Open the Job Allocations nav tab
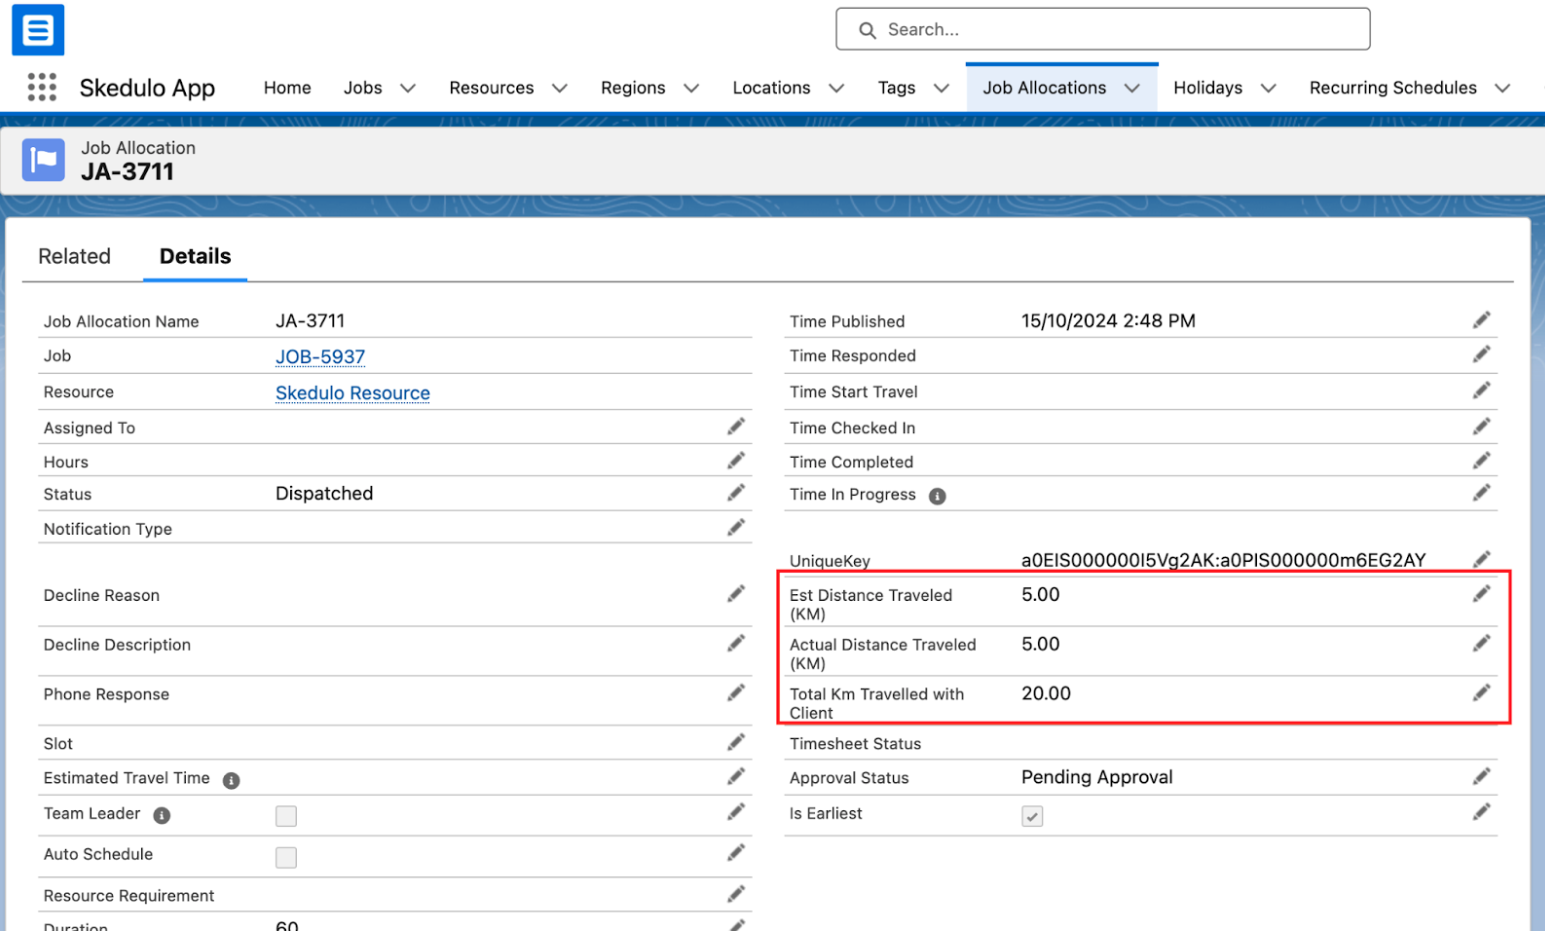The height and width of the screenshot is (931, 1545). tap(1044, 88)
